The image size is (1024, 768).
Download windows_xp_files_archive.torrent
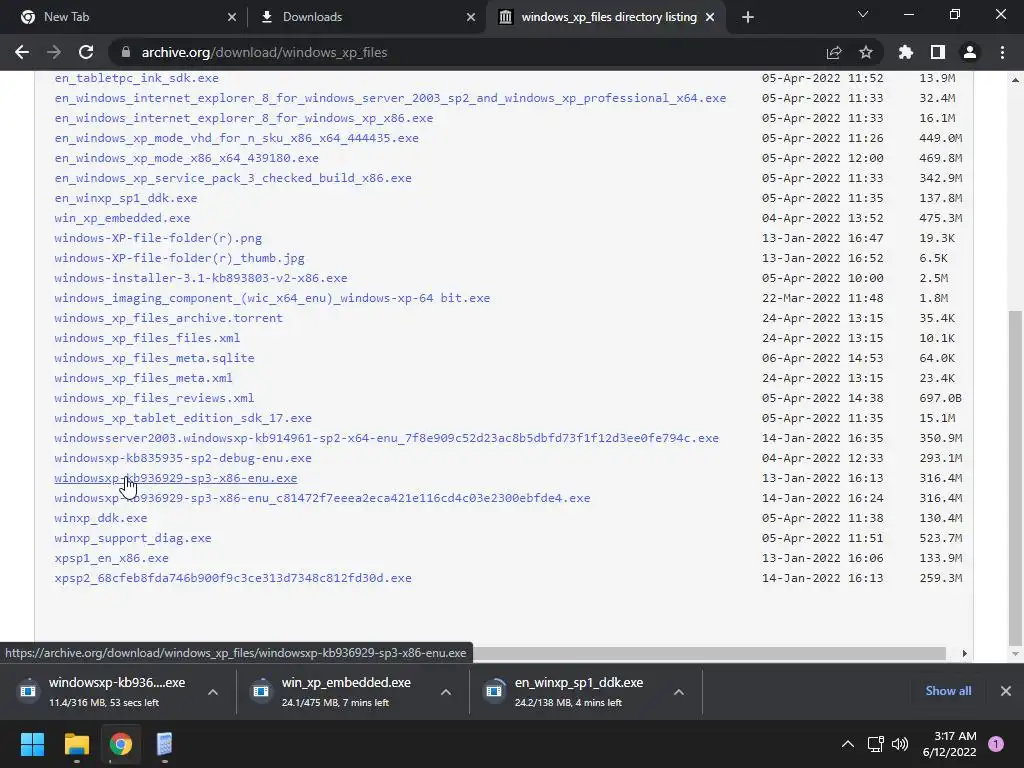click(x=168, y=317)
